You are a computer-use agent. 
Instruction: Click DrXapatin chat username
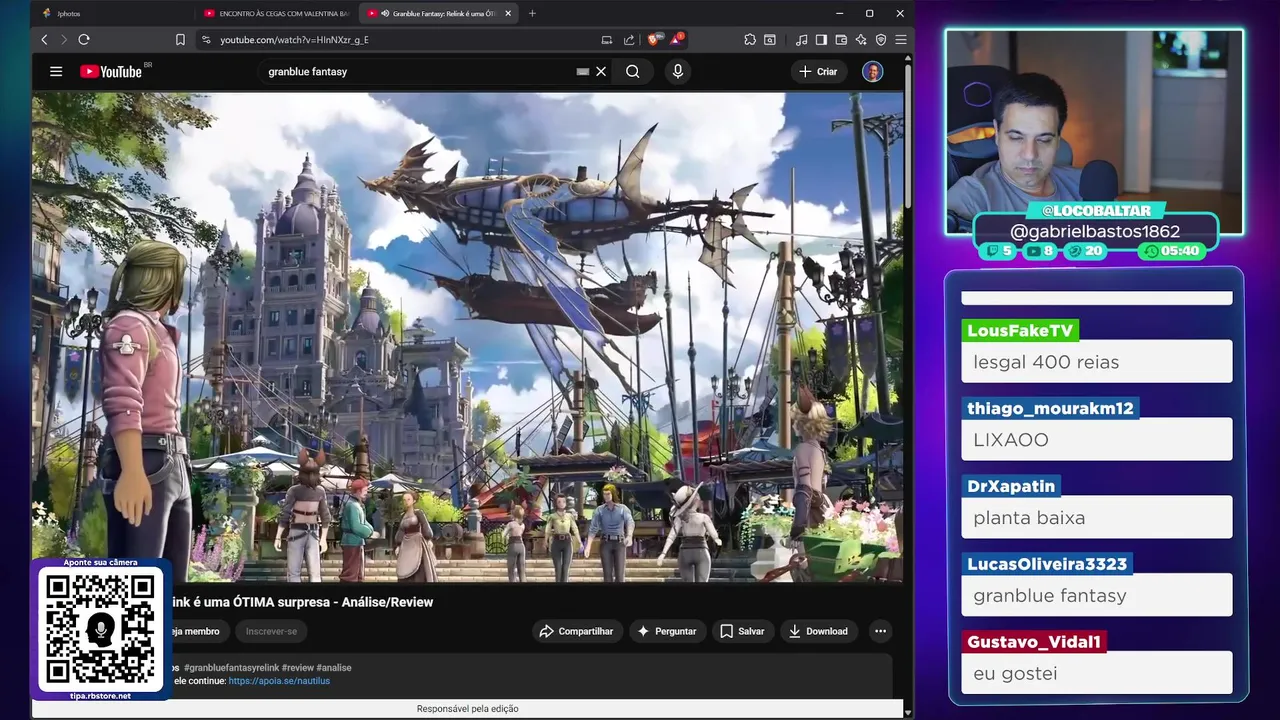pyautogui.click(x=1011, y=486)
